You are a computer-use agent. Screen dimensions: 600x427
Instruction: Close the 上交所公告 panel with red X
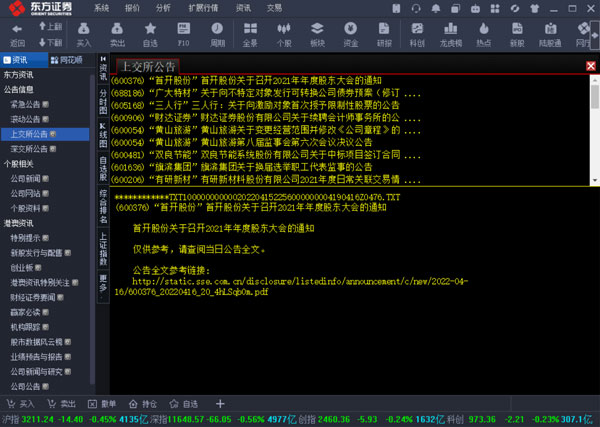591,66
